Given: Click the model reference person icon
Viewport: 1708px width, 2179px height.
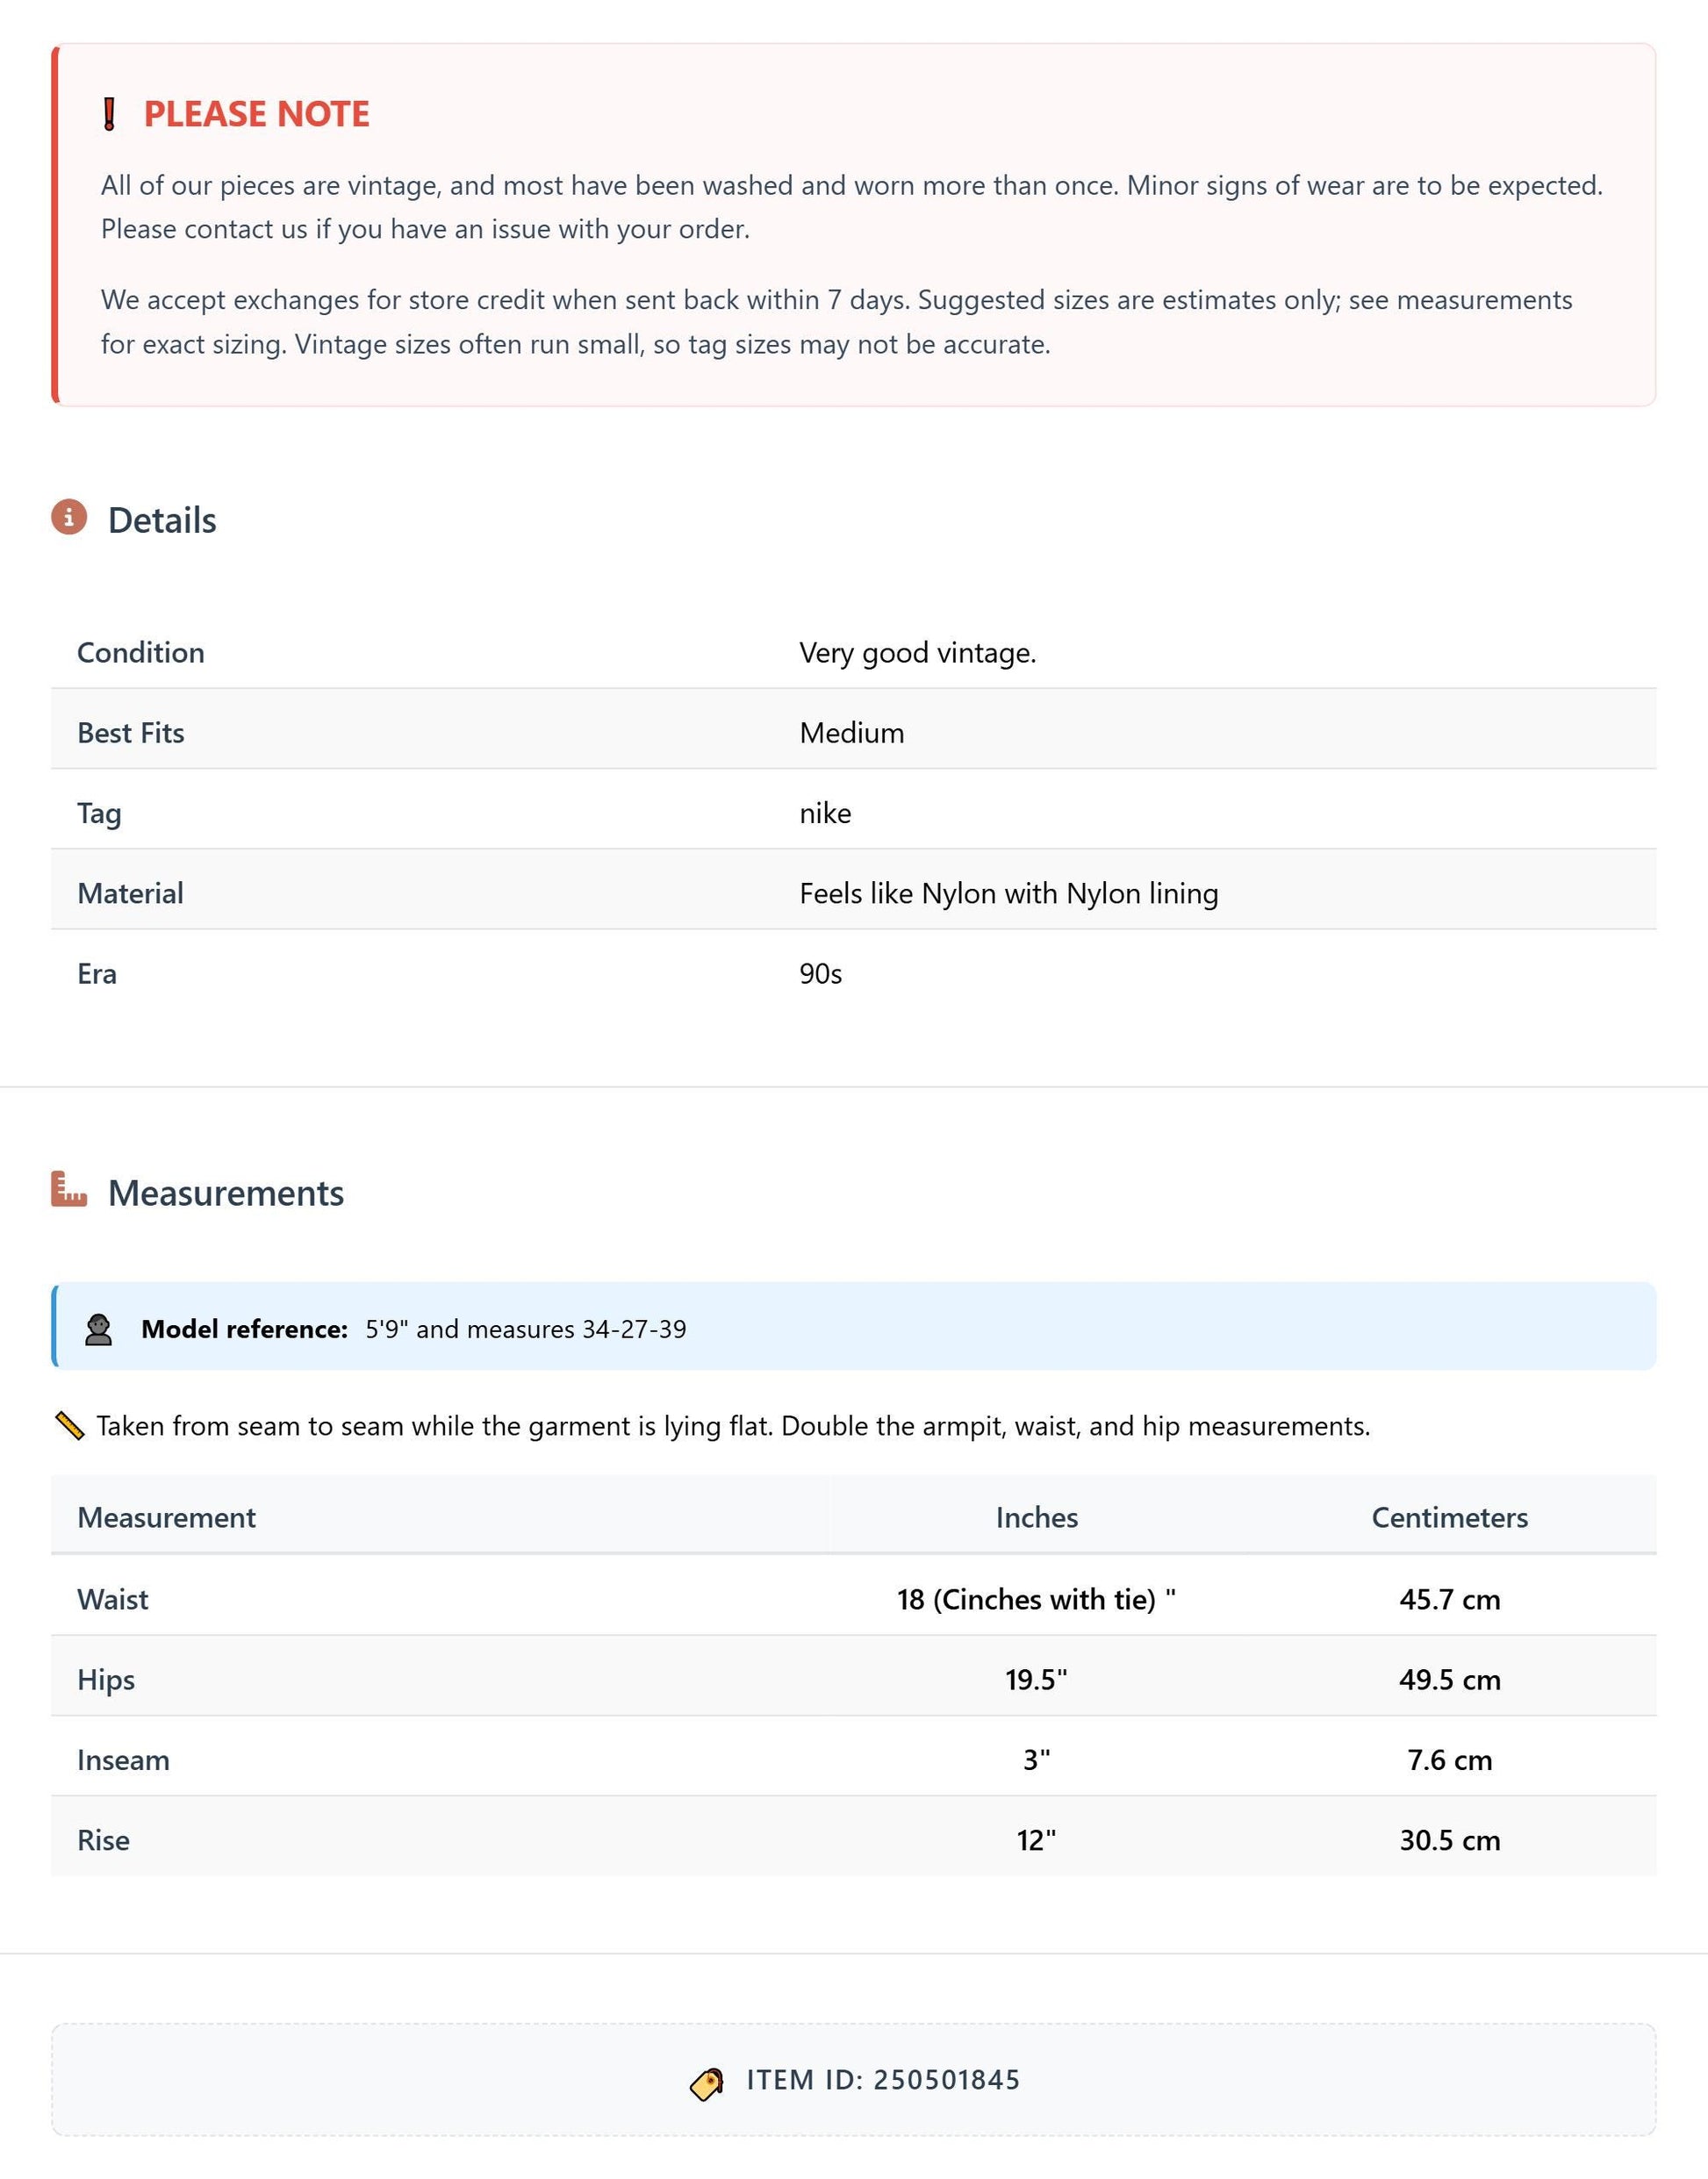Looking at the screenshot, I should point(98,1330).
